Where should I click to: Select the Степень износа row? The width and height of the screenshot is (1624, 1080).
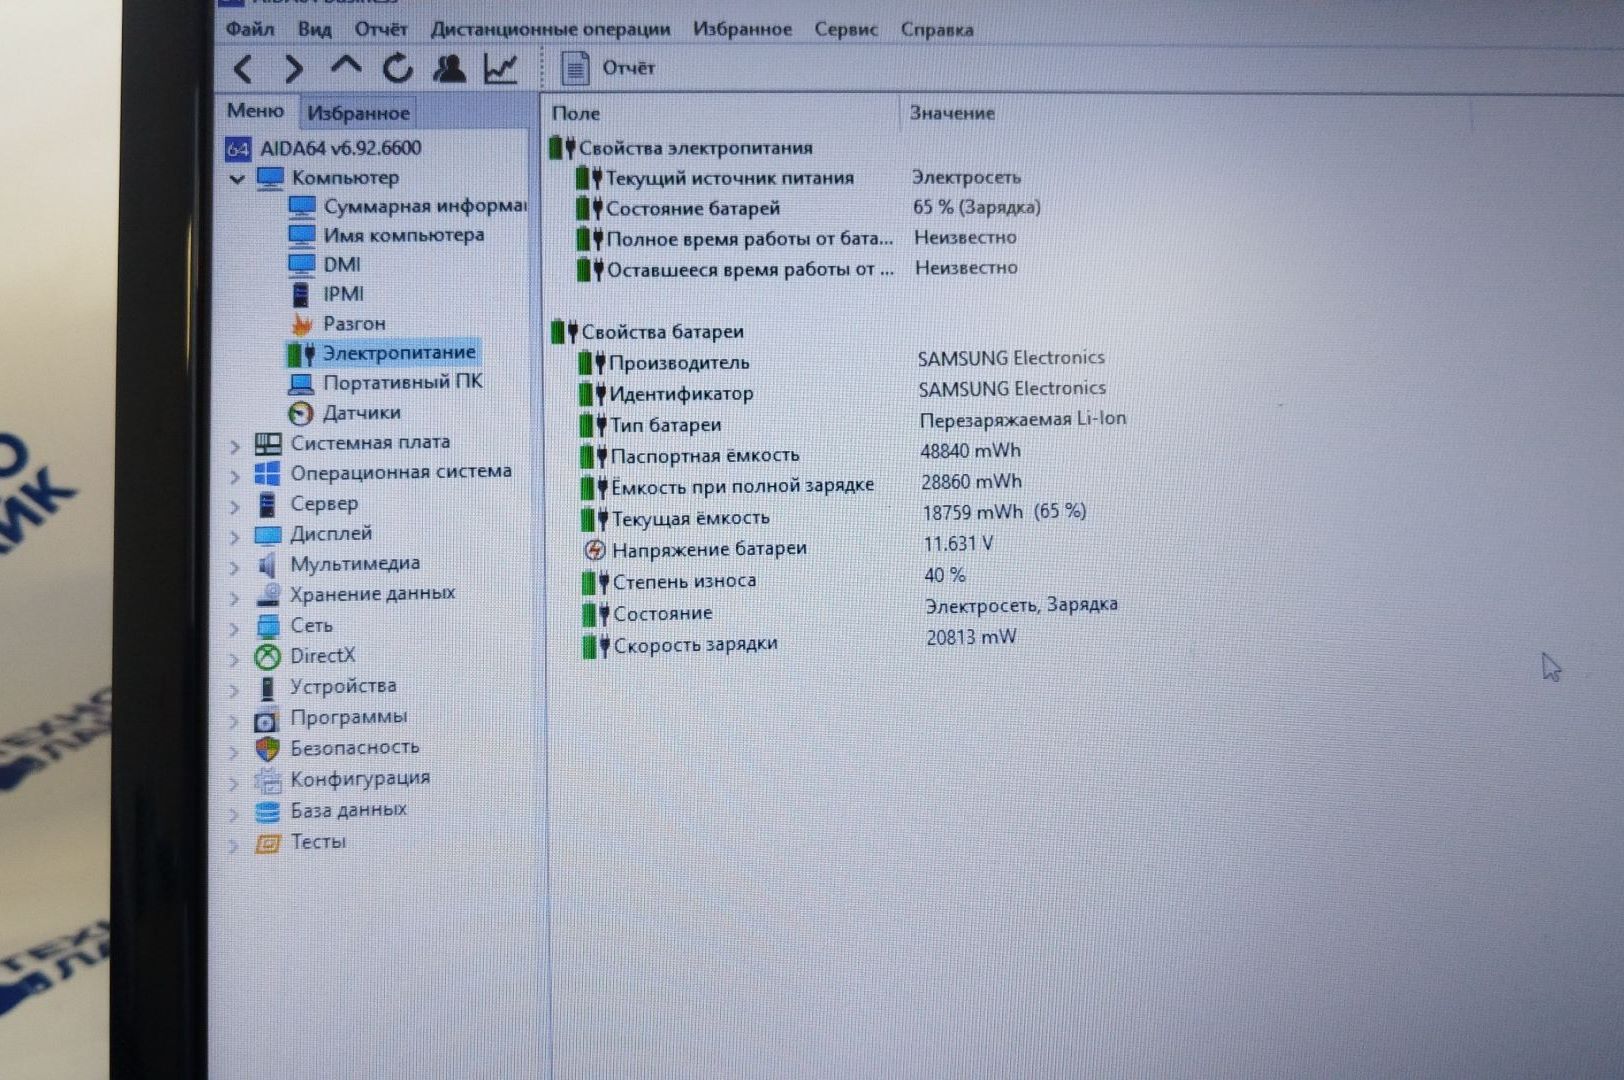684,581
